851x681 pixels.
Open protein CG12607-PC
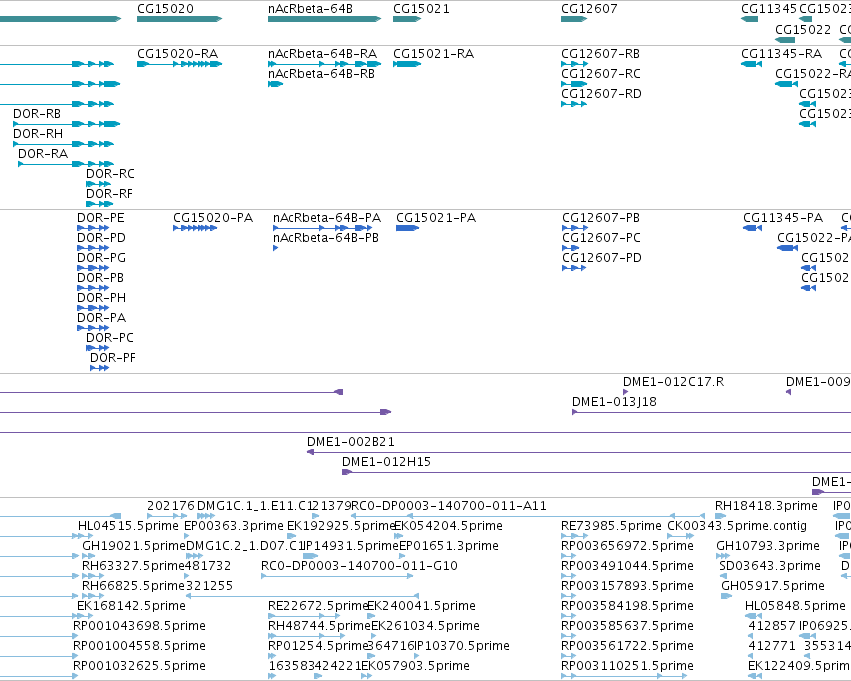click(x=601, y=238)
